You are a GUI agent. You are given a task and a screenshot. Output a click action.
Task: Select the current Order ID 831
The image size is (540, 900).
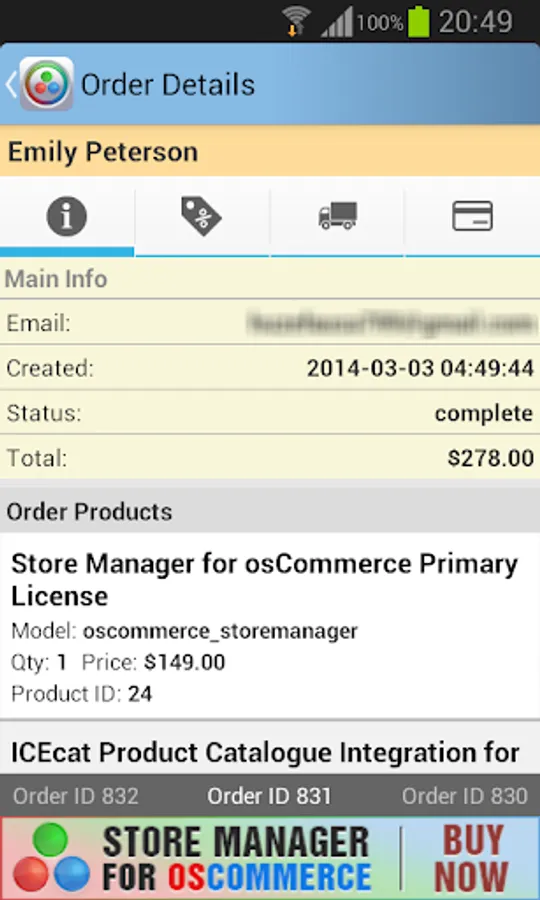pos(270,796)
